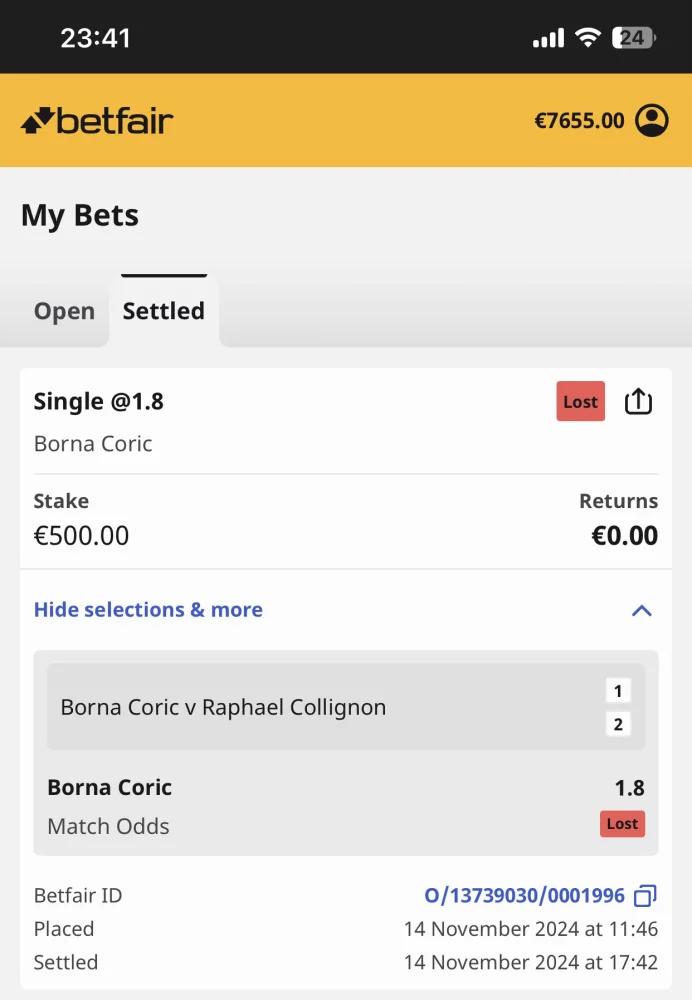
Task: Collapse selections with the chevron up arrow
Action: tap(642, 610)
